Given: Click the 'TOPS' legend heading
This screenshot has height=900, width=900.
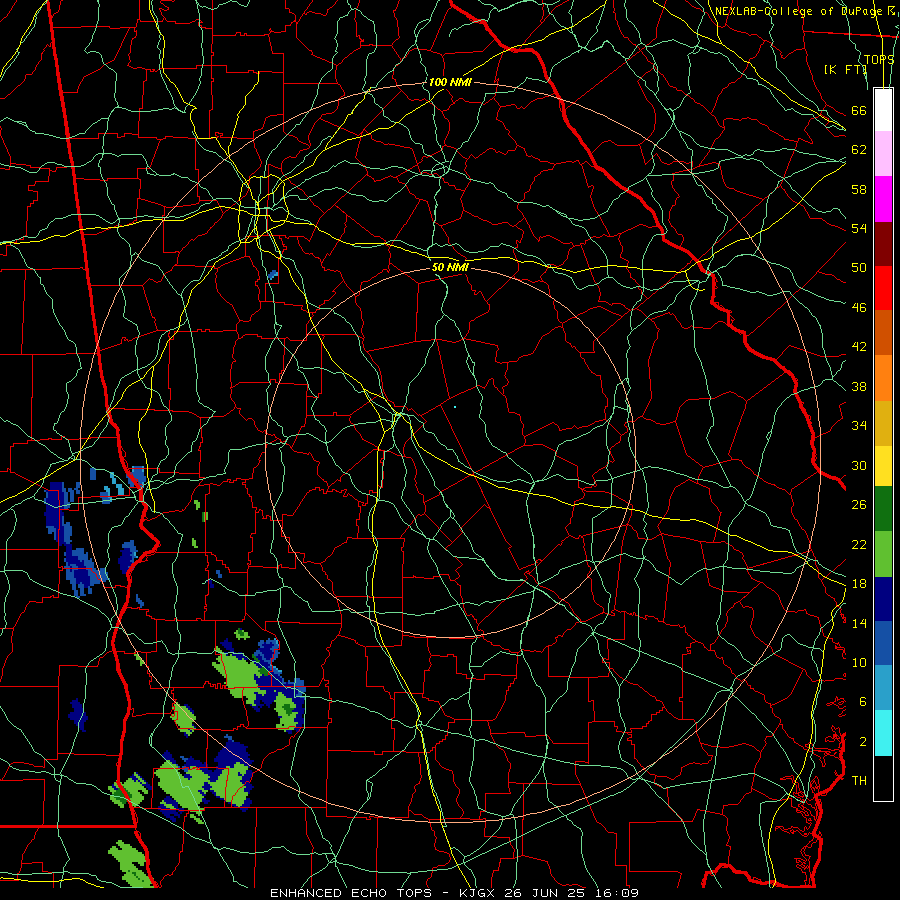Looking at the screenshot, I should click(879, 60).
